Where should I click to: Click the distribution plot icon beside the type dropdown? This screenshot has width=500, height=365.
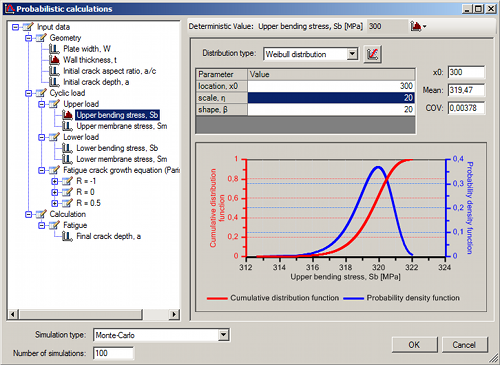click(372, 54)
